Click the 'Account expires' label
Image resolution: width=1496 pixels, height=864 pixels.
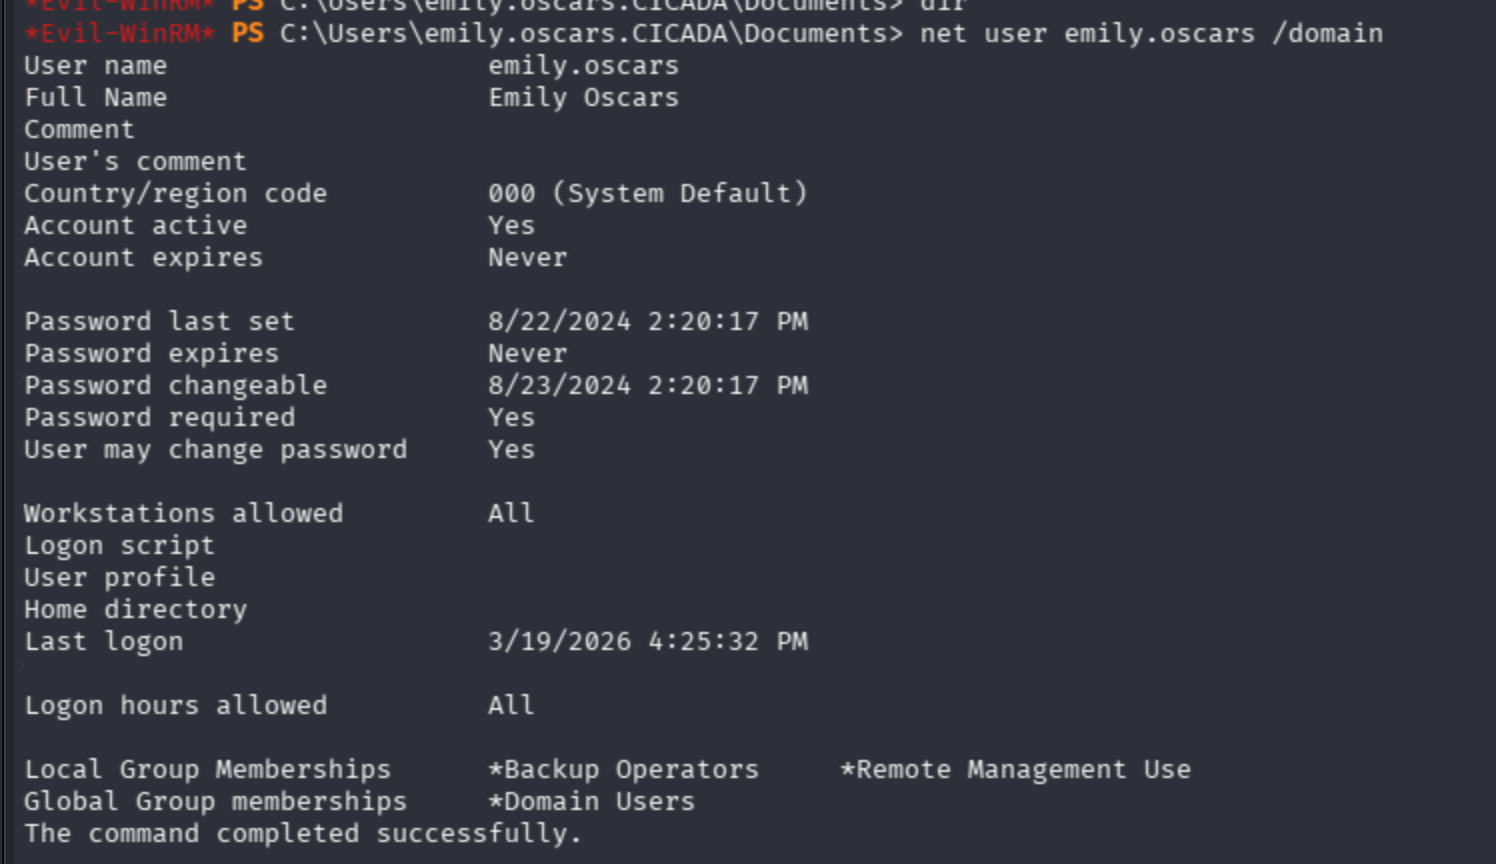click(143, 258)
